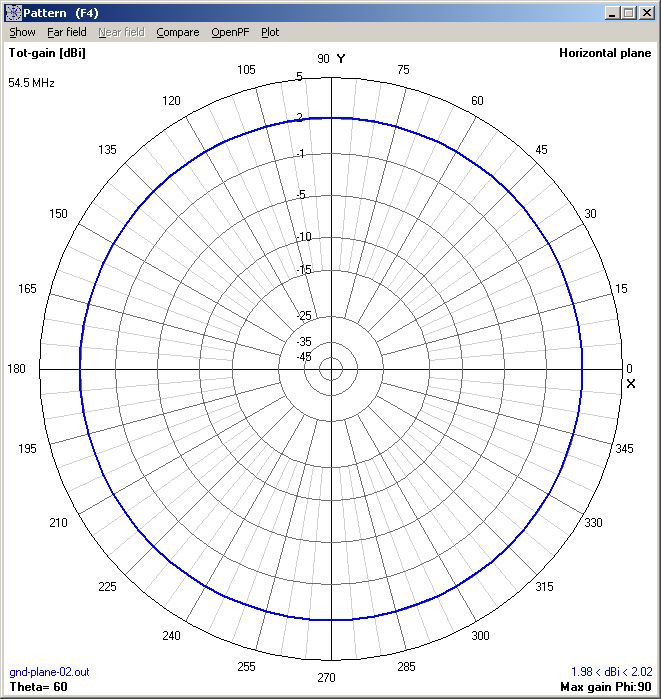Click the Pattern window title bar icon
The image size is (661, 699).
point(13,12)
